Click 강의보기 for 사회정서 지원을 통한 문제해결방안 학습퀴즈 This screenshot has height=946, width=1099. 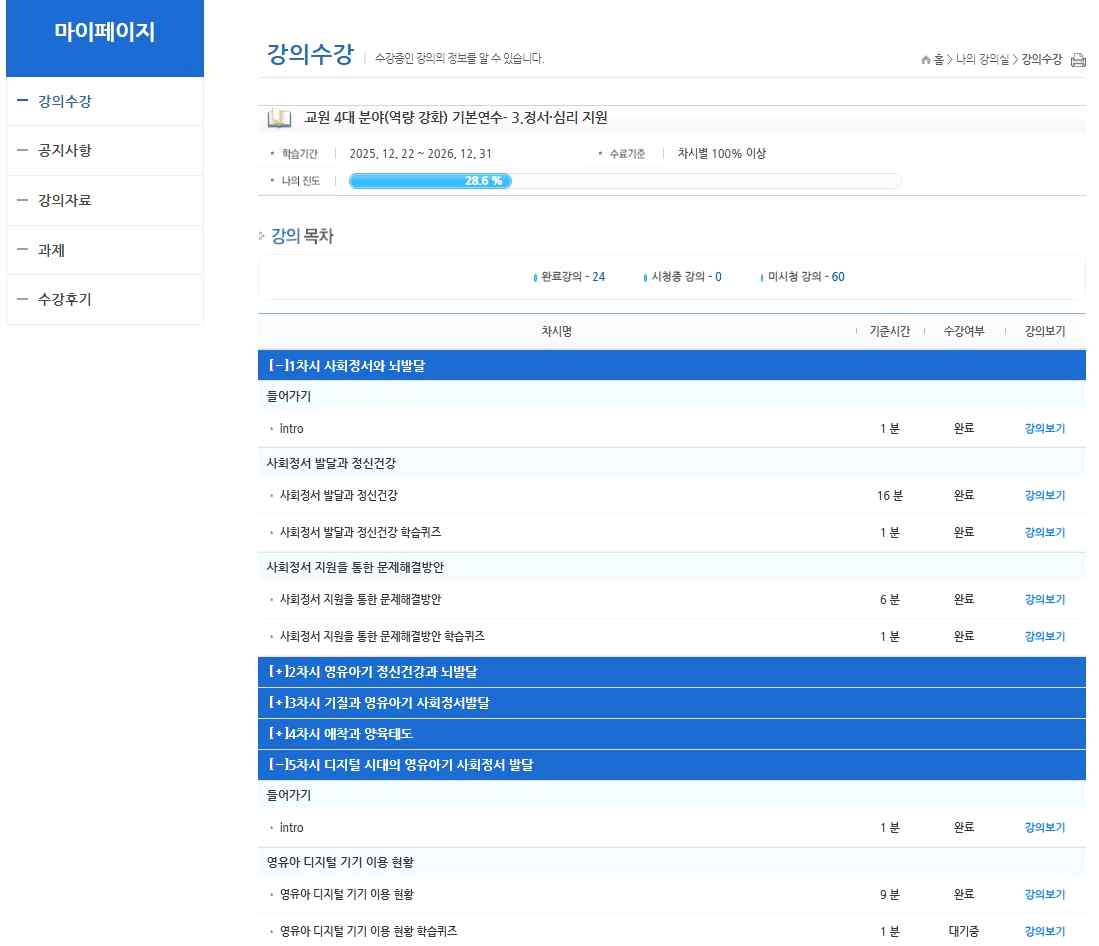1044,637
